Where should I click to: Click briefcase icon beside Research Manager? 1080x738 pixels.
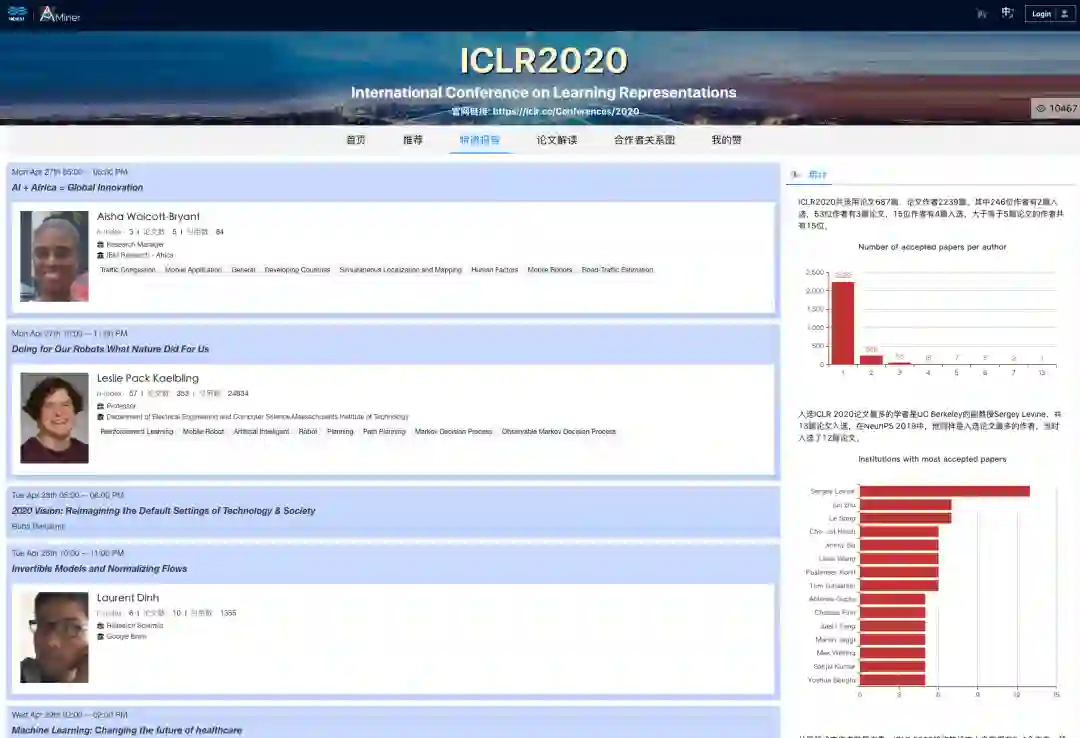(101, 245)
